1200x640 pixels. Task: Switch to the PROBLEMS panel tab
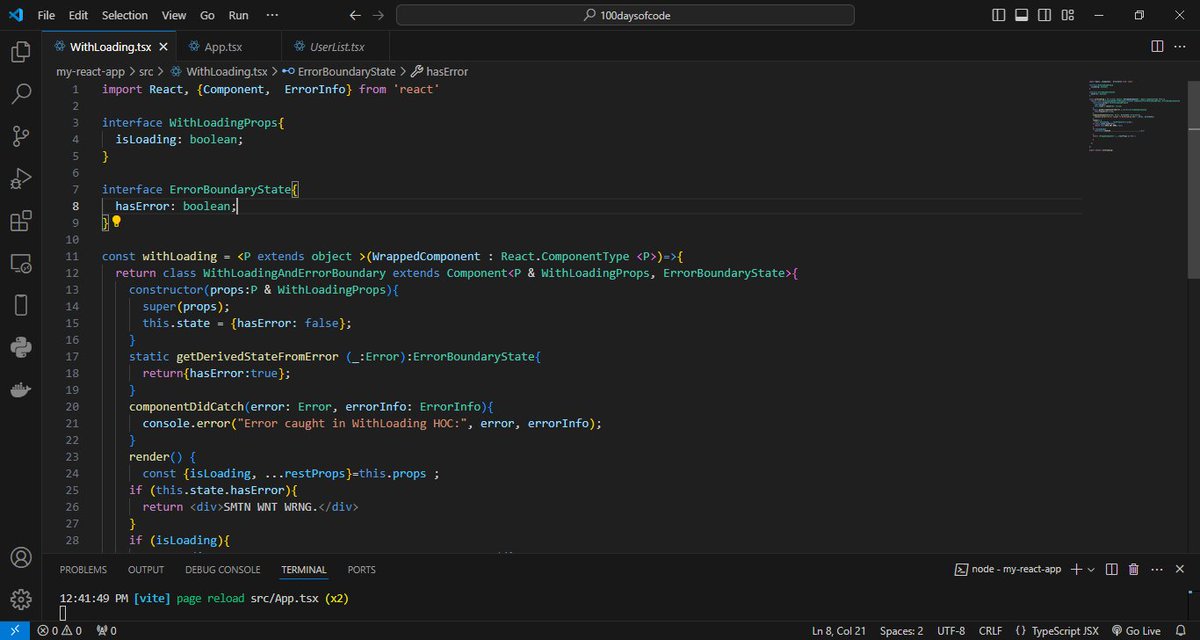83,570
